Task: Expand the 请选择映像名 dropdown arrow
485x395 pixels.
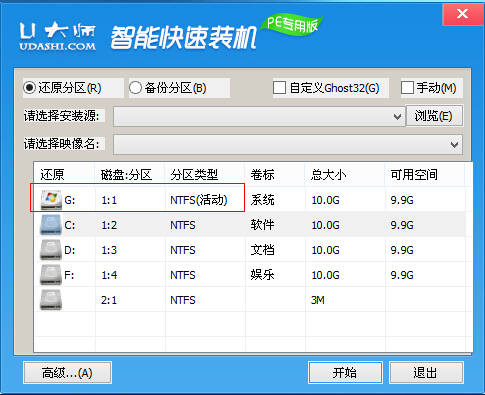Action: click(454, 145)
